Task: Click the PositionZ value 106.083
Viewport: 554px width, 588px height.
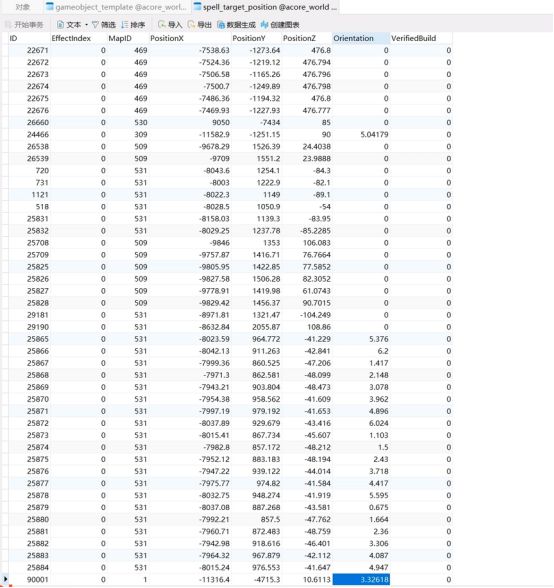Action: tap(317, 243)
